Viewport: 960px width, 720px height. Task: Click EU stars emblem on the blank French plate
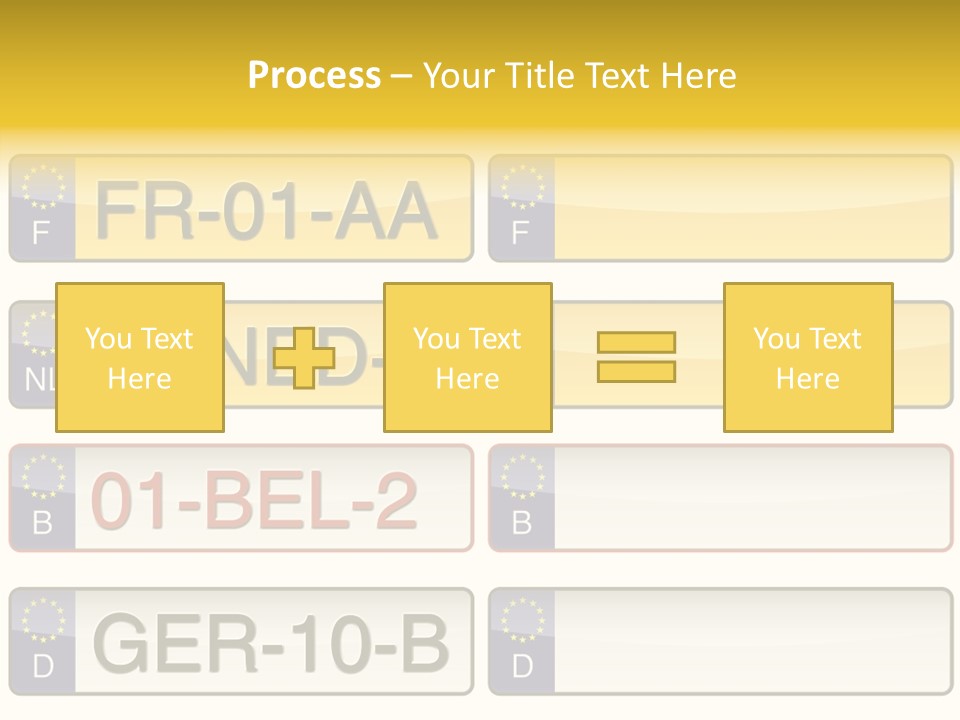[x=521, y=187]
